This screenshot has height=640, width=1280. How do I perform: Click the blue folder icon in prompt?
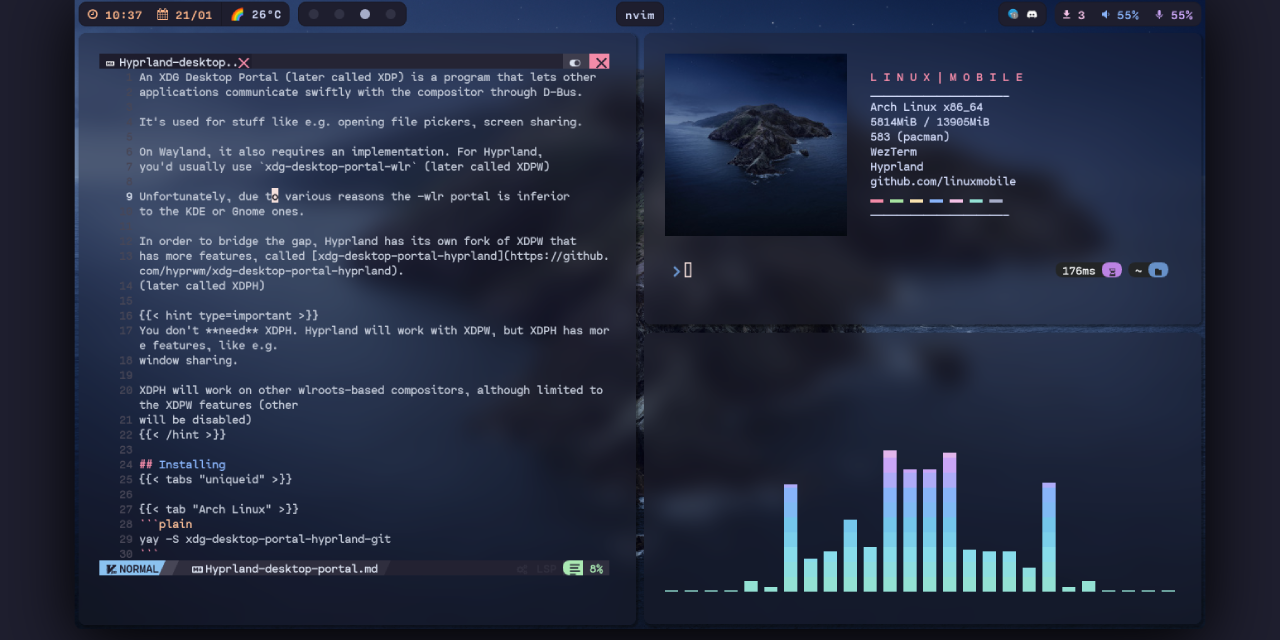[x=1158, y=270]
